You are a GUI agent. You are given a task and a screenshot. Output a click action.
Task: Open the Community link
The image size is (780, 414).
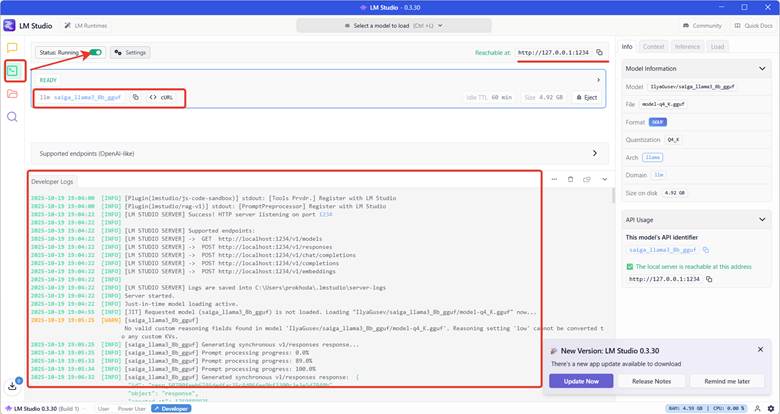click(702, 25)
